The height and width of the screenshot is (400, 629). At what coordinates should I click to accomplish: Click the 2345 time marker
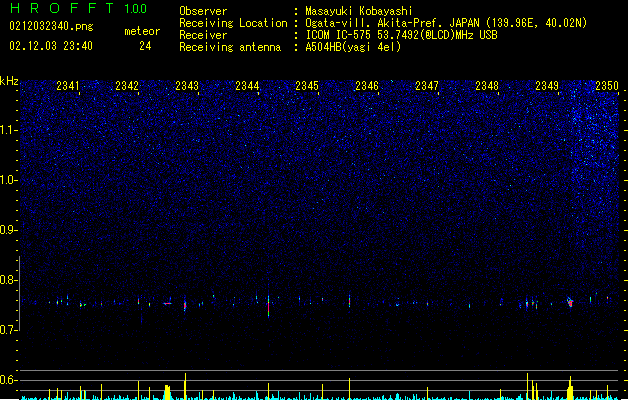(307, 86)
